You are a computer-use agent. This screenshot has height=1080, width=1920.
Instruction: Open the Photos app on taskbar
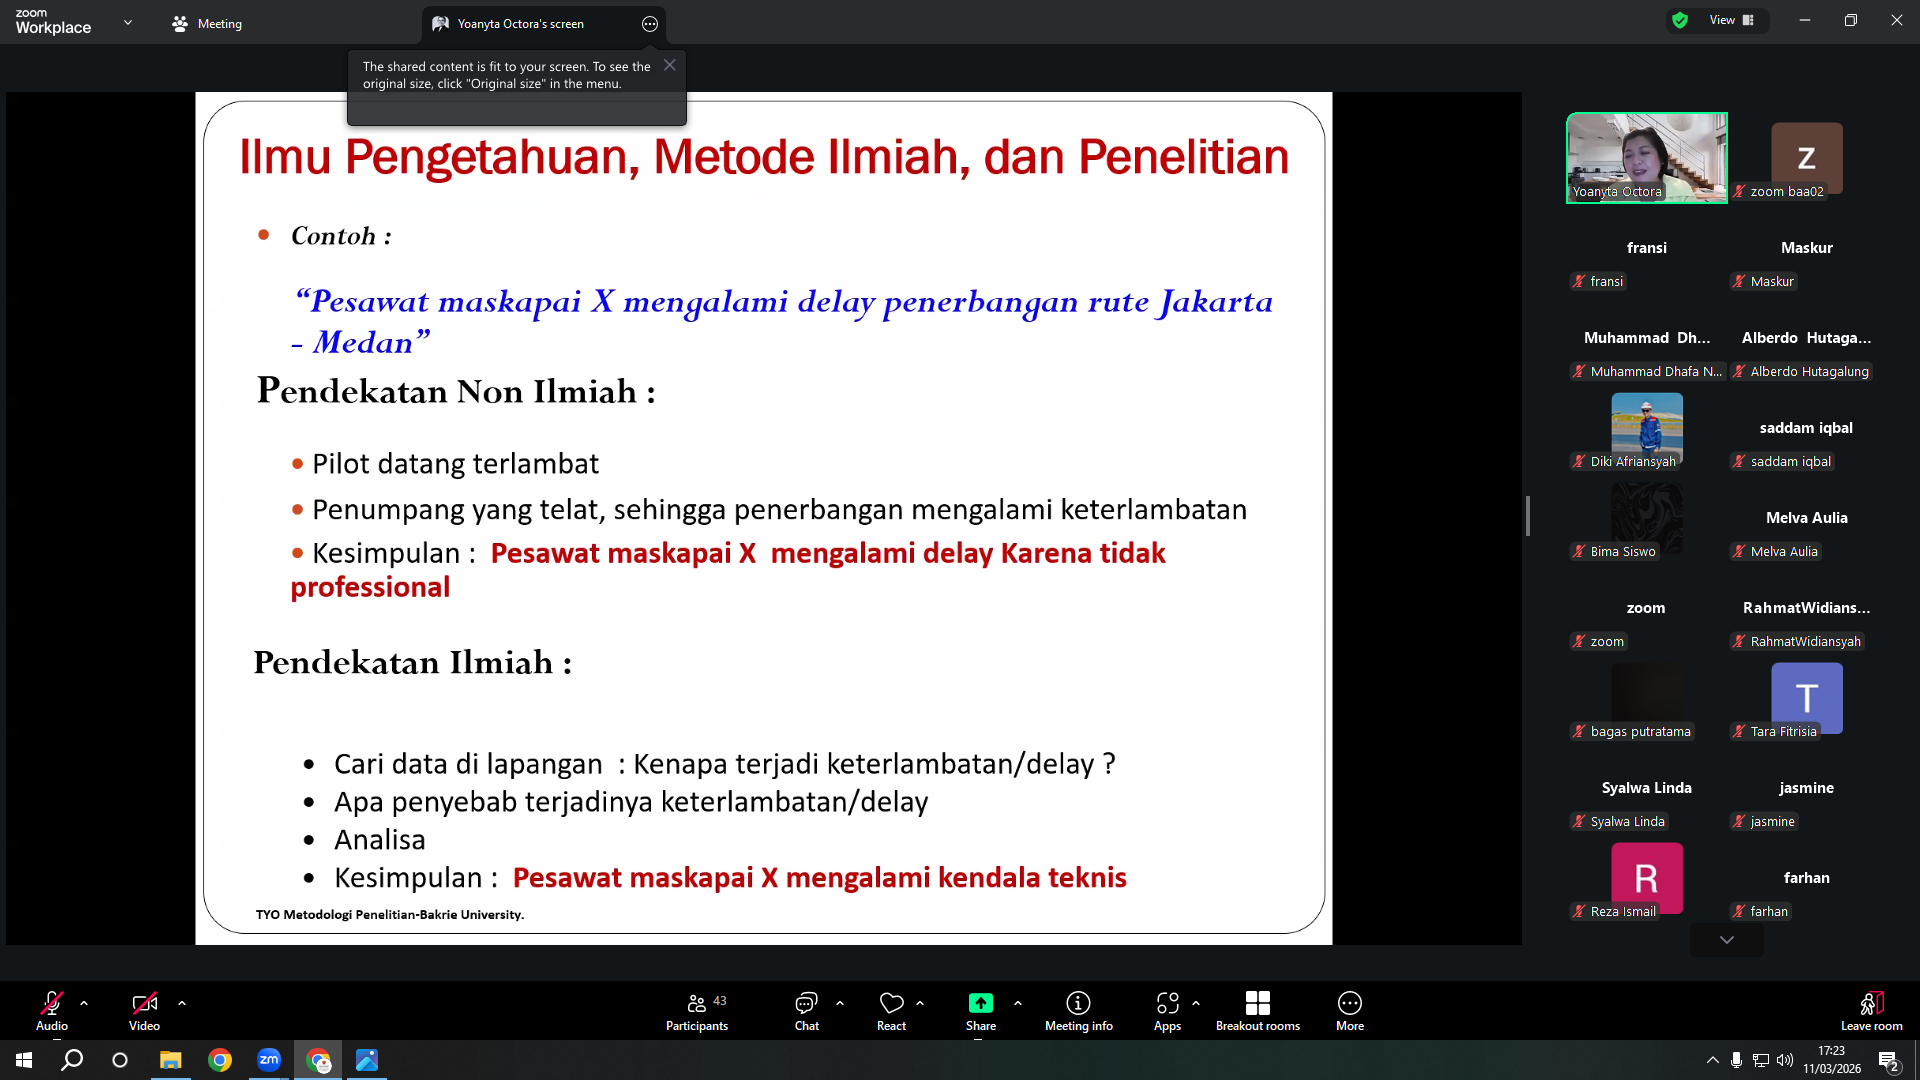(367, 1060)
